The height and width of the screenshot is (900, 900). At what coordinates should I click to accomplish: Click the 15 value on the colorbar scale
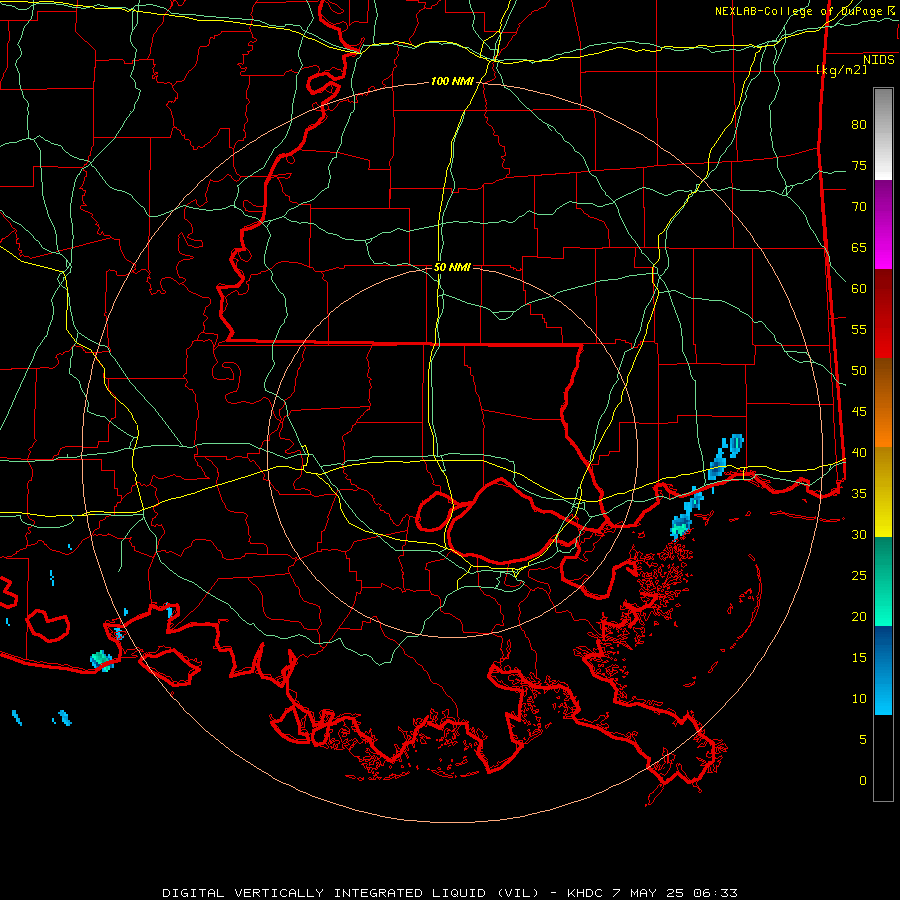click(x=859, y=658)
